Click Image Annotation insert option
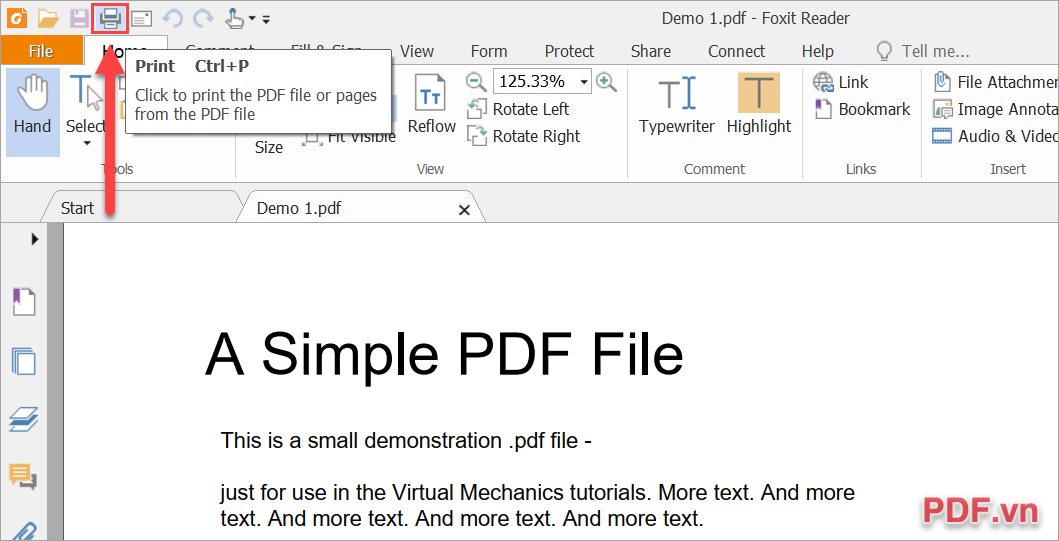The image size is (1059, 541). (x=996, y=109)
